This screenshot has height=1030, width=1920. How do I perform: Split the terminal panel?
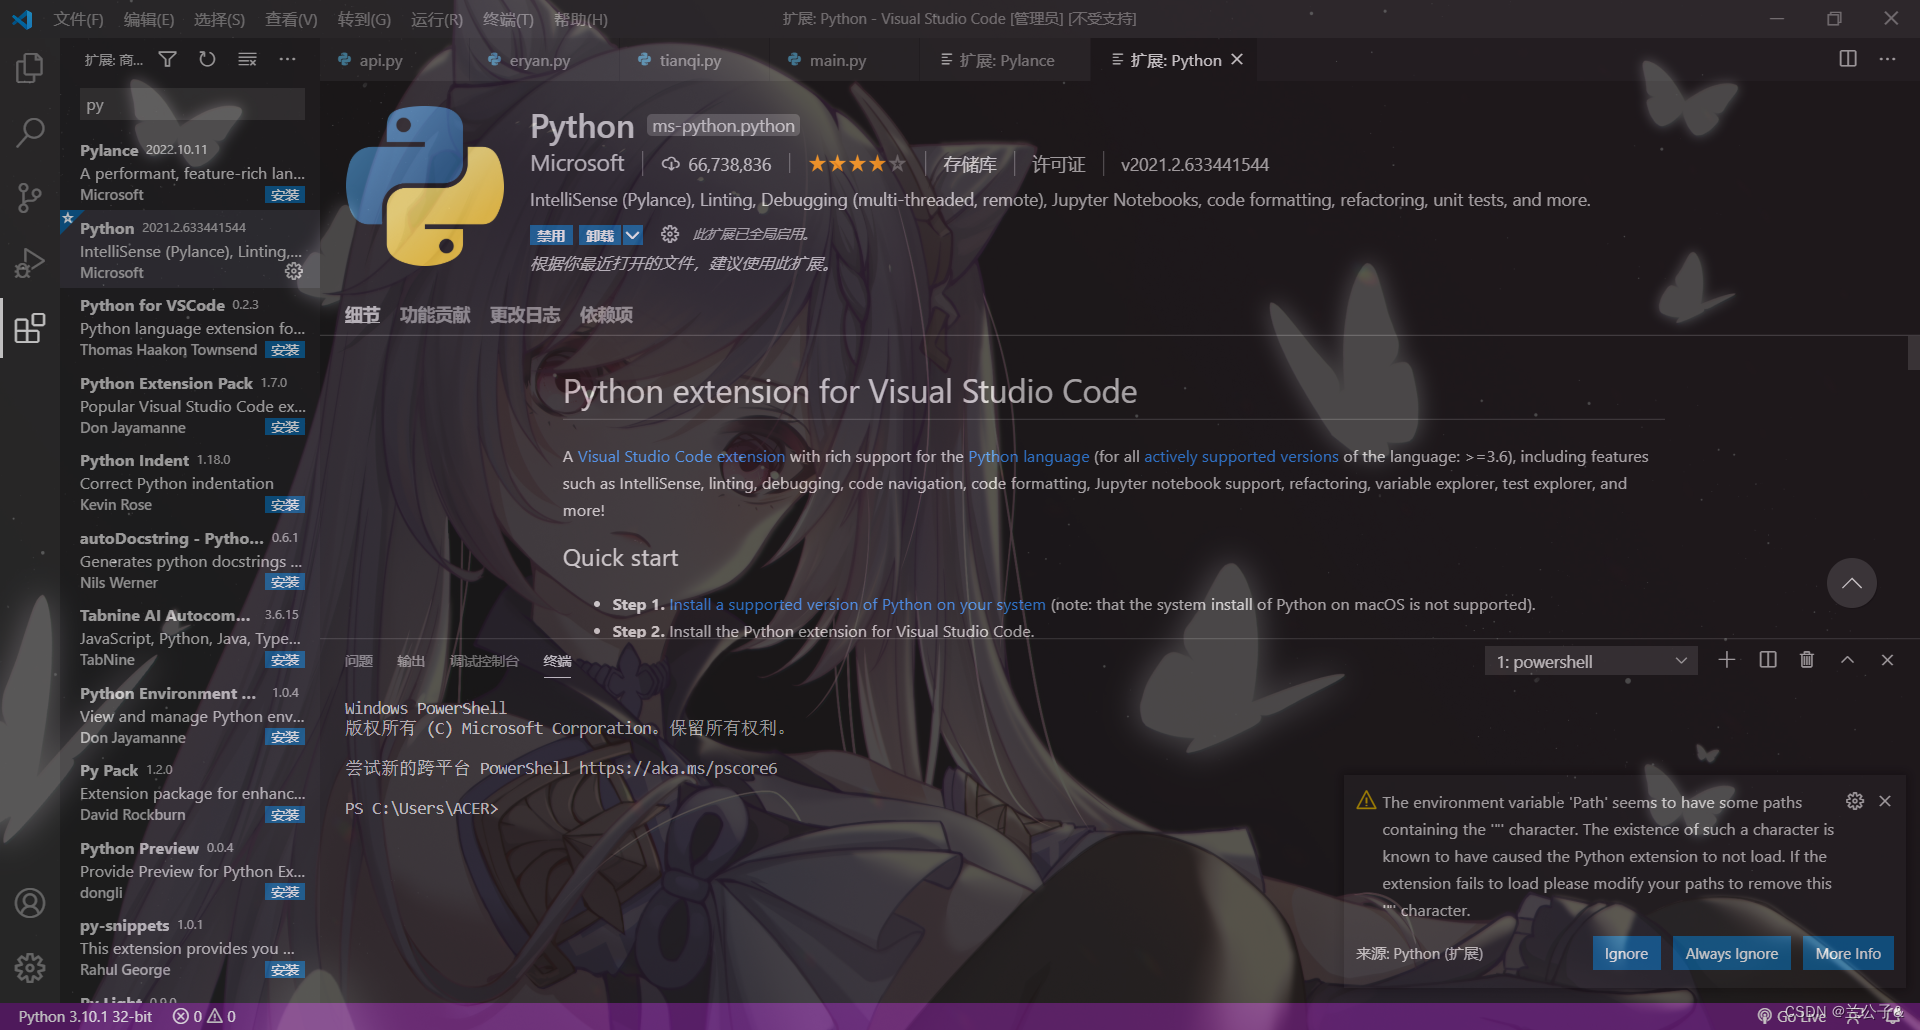1768,660
